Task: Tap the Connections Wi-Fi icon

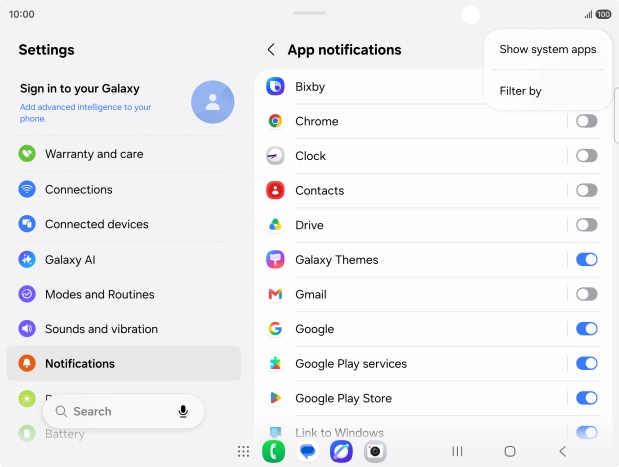Action: click(27, 189)
